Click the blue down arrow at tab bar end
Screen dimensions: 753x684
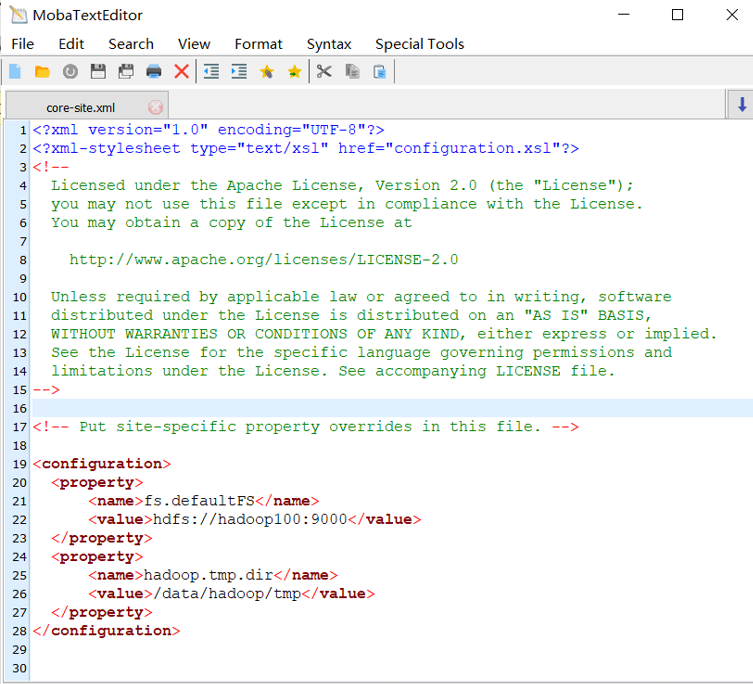point(742,104)
